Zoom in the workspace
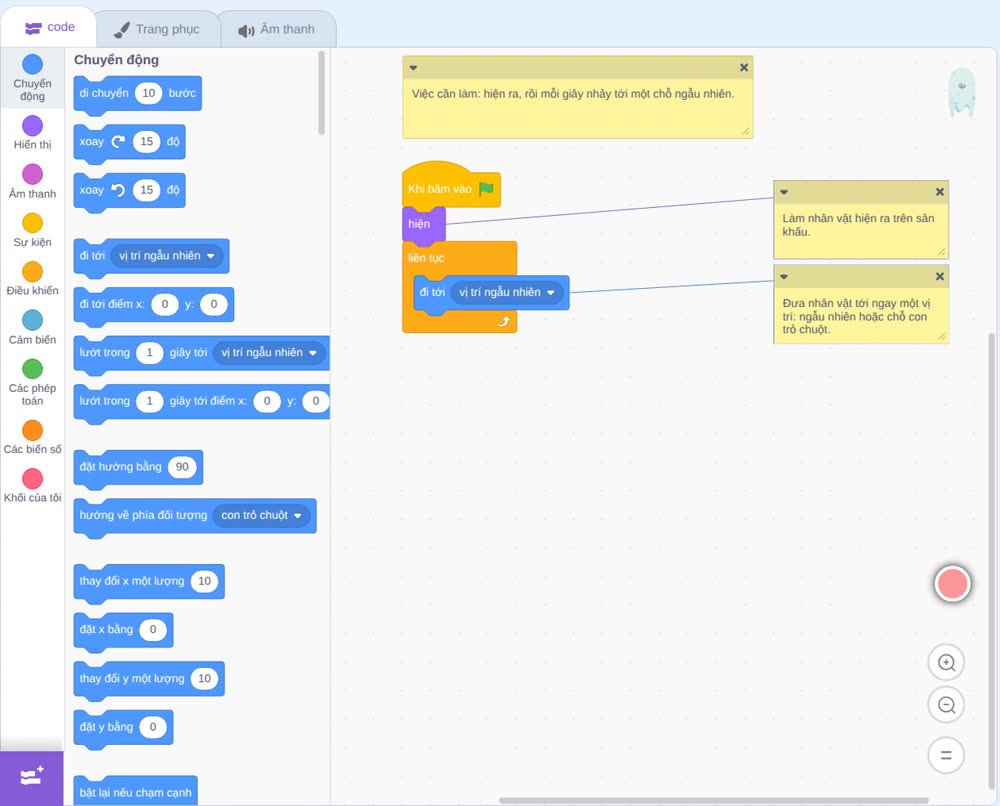This screenshot has height=806, width=1000. pos(946,663)
